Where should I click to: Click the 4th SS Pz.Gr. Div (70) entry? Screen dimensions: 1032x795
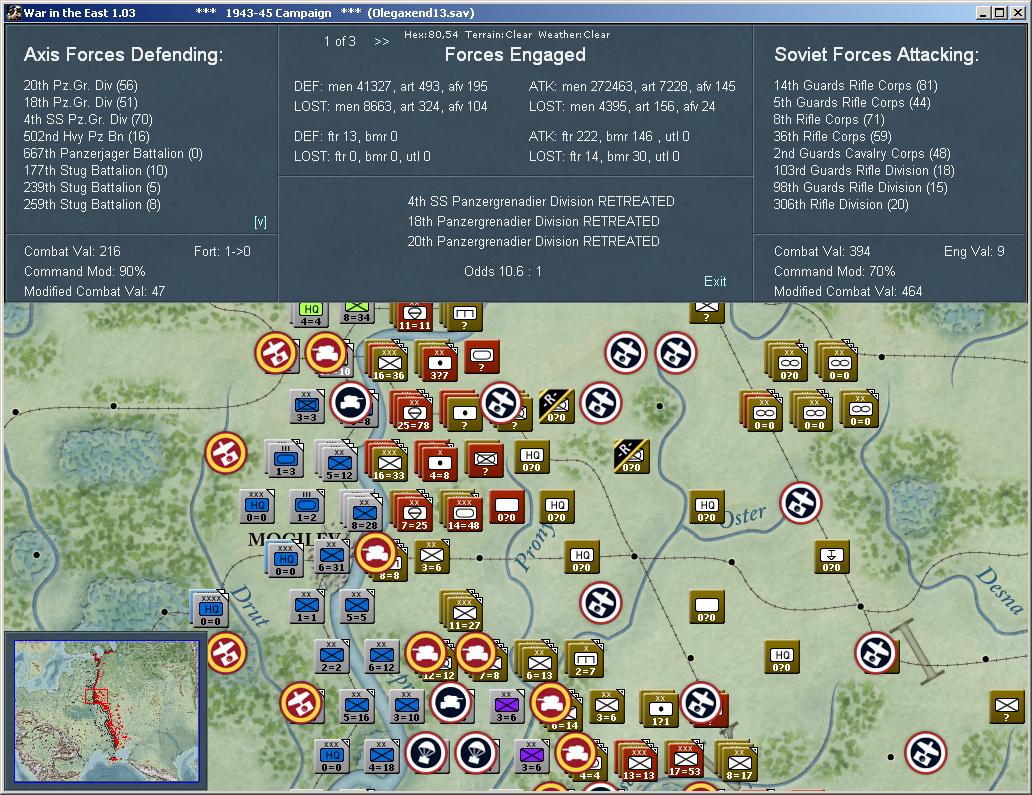coord(88,120)
